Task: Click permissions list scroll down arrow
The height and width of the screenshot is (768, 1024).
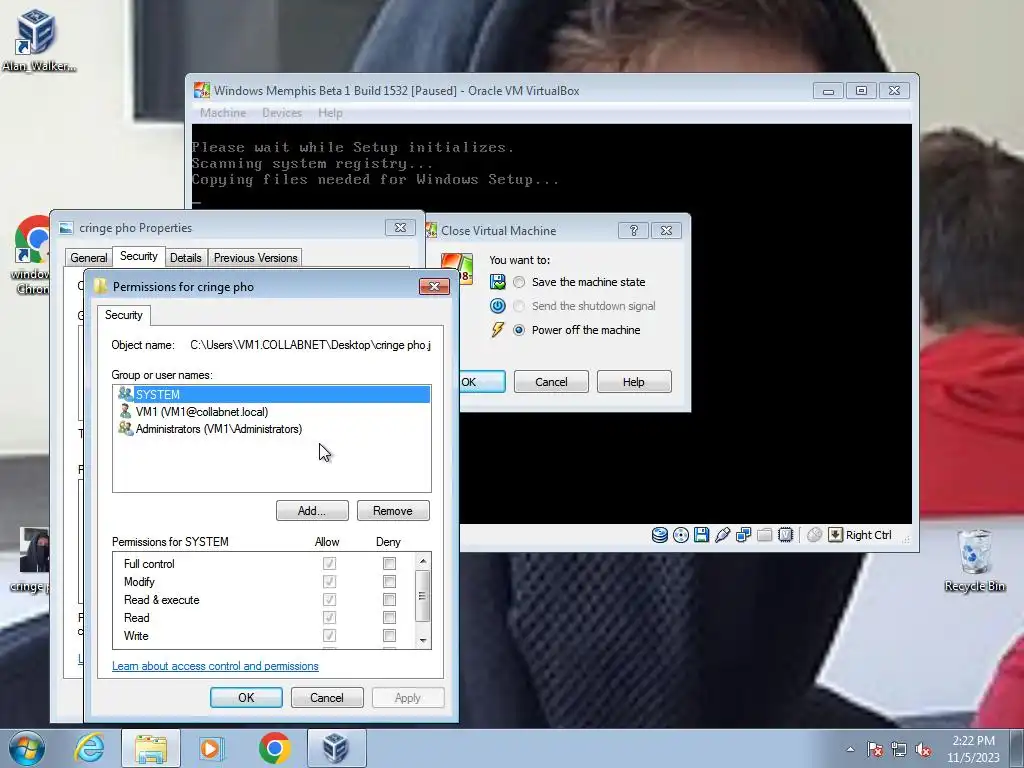Action: point(423,641)
